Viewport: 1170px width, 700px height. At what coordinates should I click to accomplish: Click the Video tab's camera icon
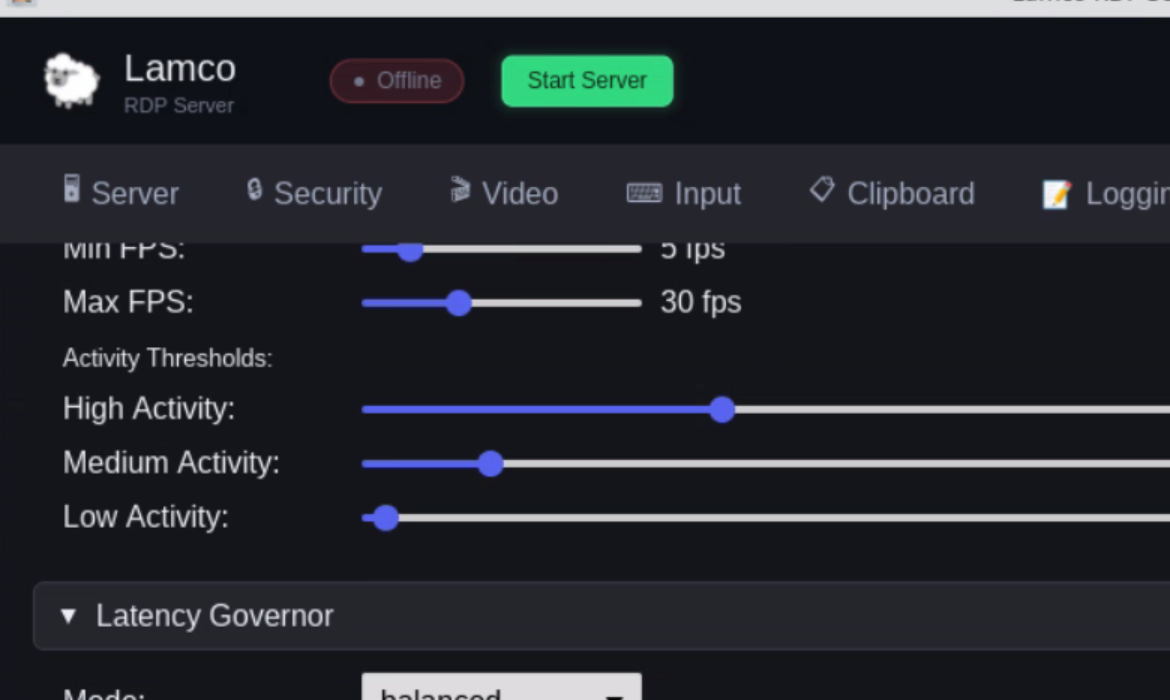[x=459, y=188]
